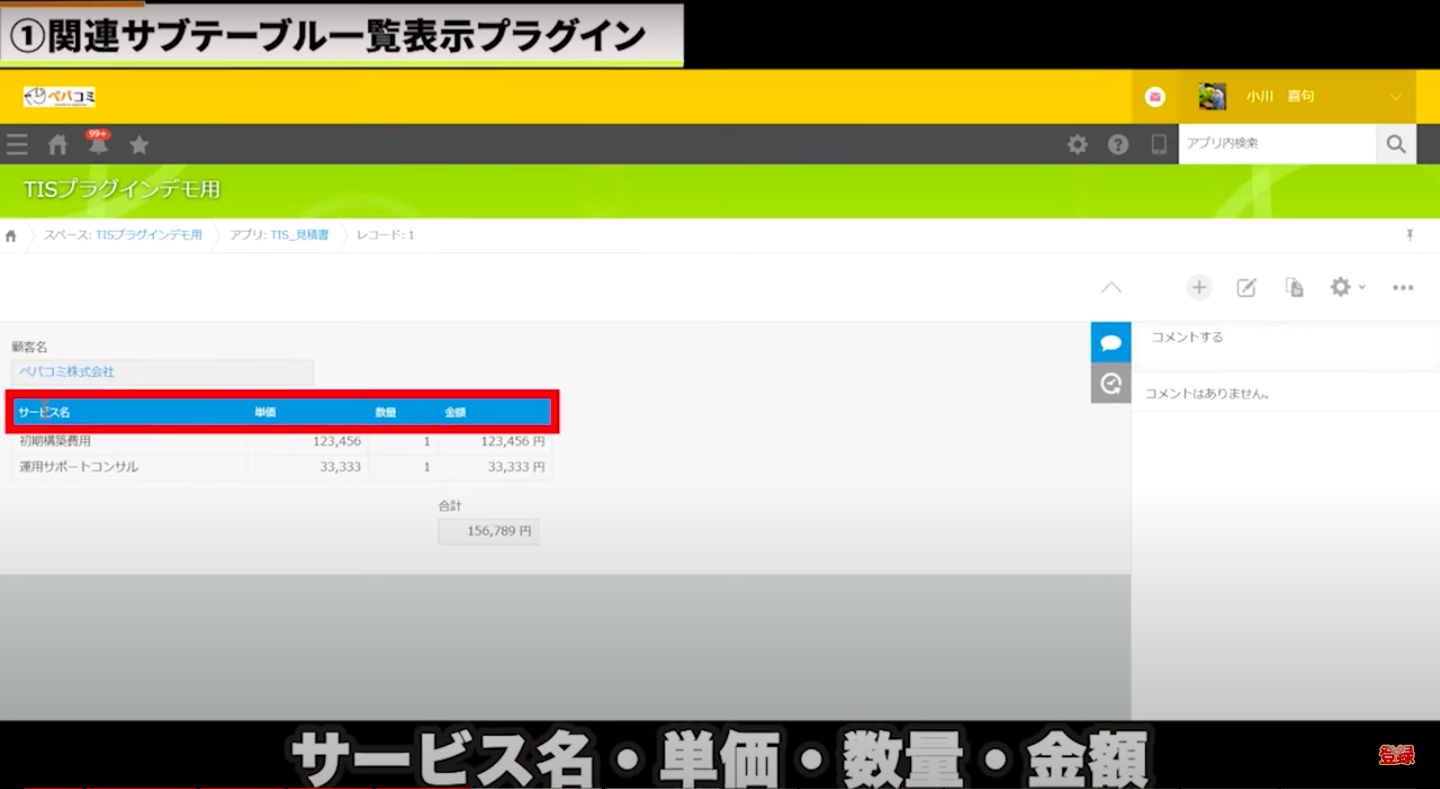Screen dimensions: 1440x789
Task: Open the ペパコミ株式会社 customer link
Action: (67, 372)
